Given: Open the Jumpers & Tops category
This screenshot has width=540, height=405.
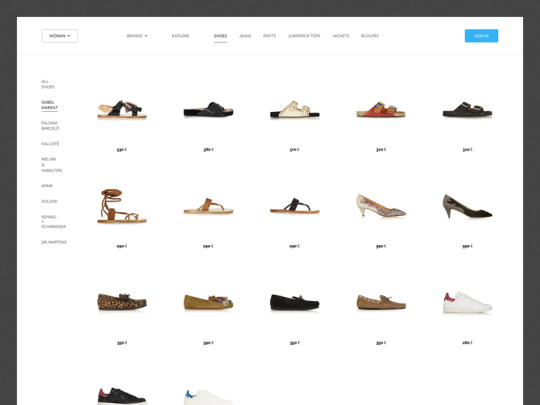Looking at the screenshot, I should 304,36.
